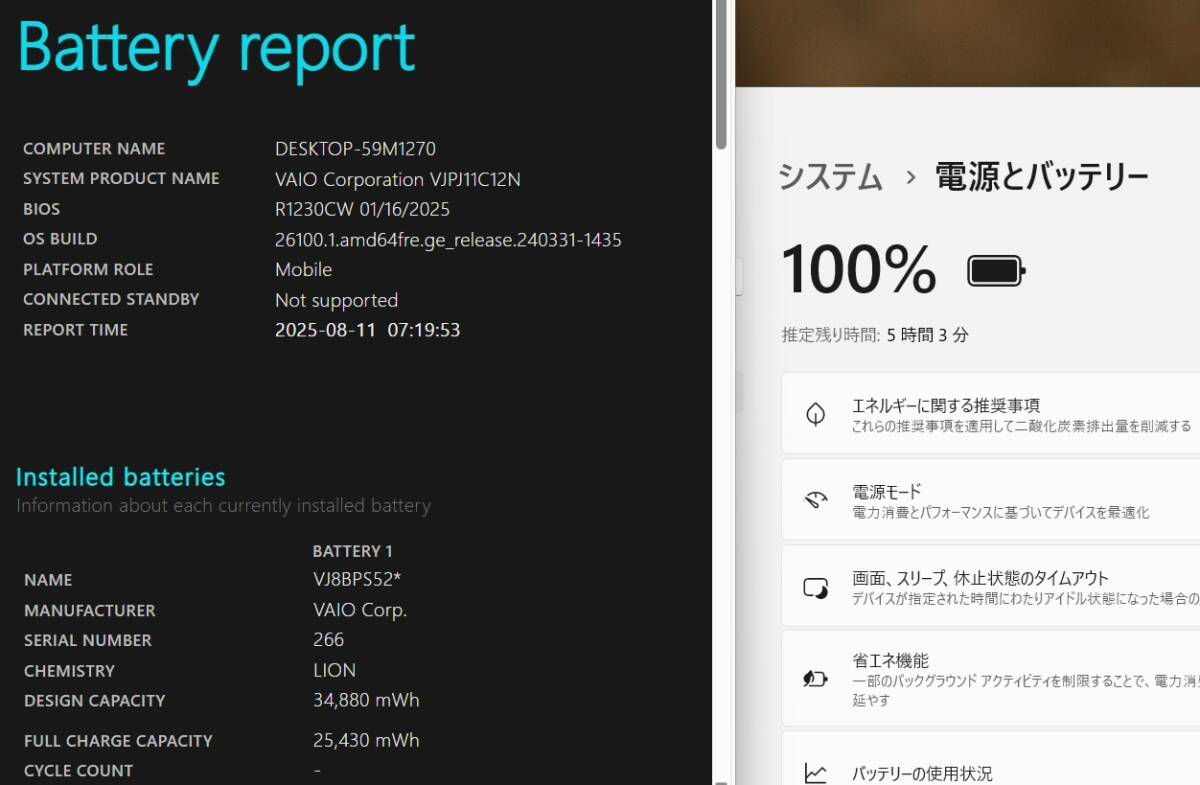Click the DESIGN CAPACITY label
Screen dimensions: 1200x785
(x=95, y=701)
